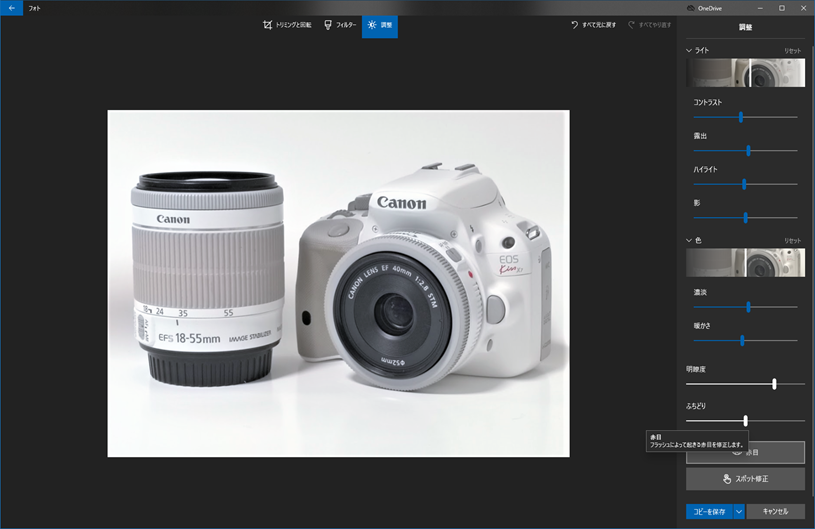Click the brightness sun icon
This screenshot has width=815, height=529.
pos(372,25)
